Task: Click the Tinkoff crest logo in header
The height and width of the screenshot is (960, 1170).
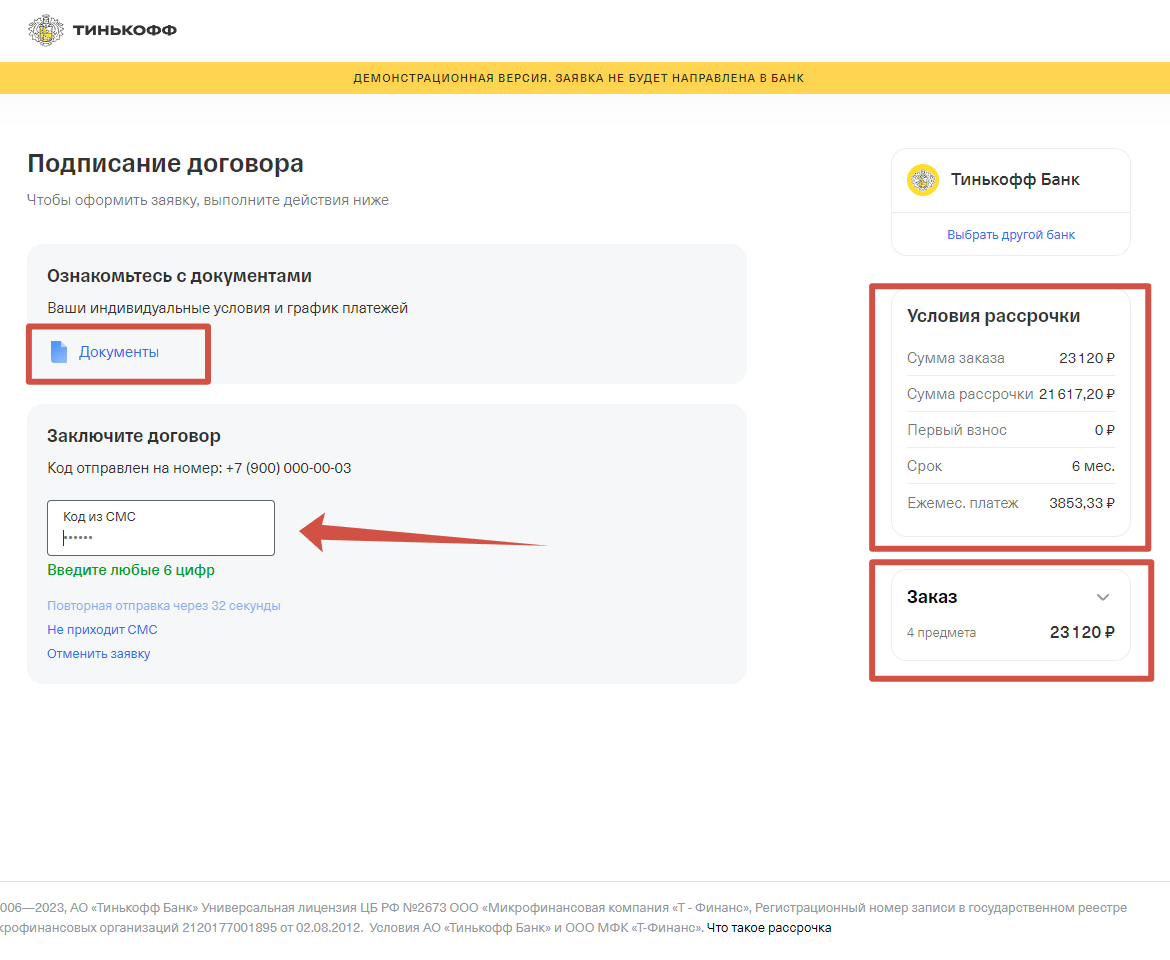Action: coord(45,30)
